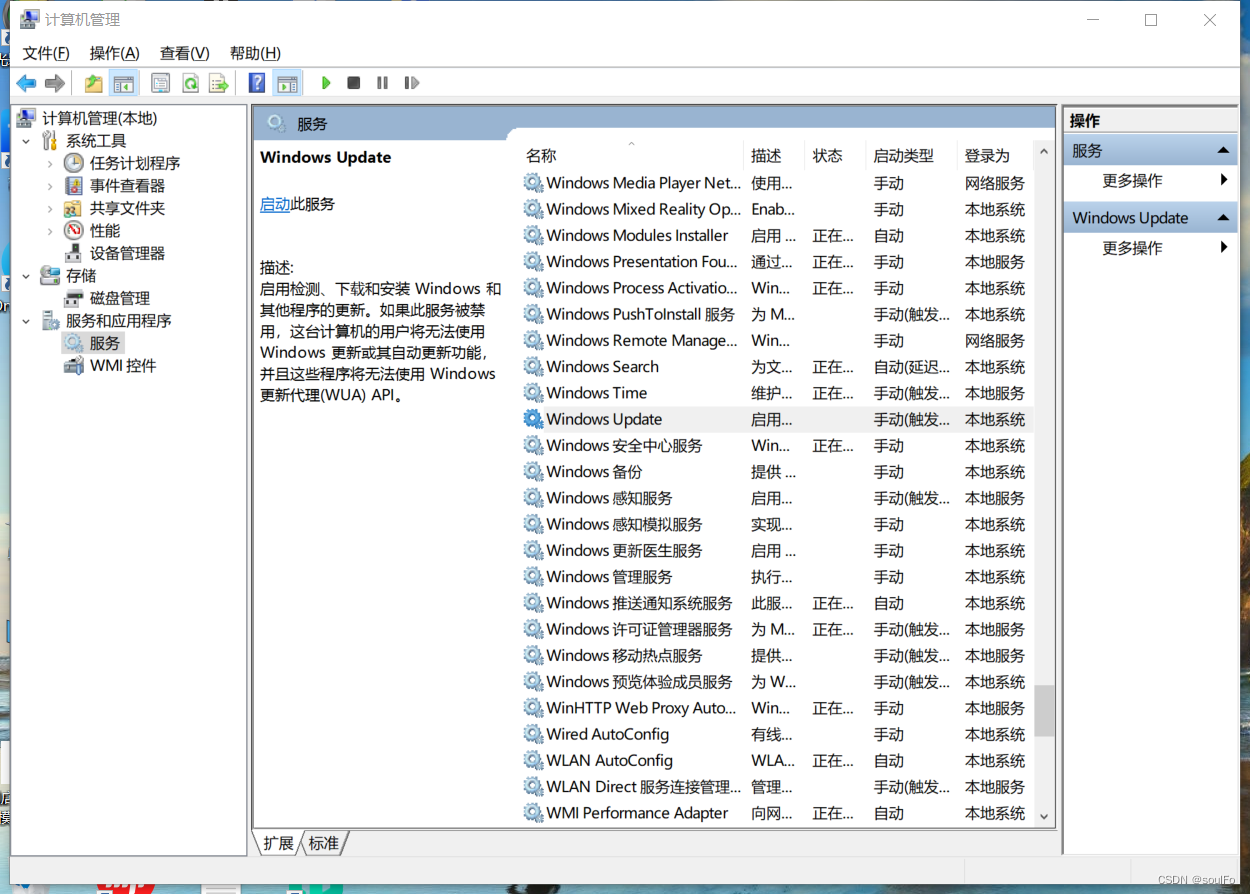The image size is (1250, 894).
Task: Select WMI Performance Adapter service
Action: click(776, 813)
